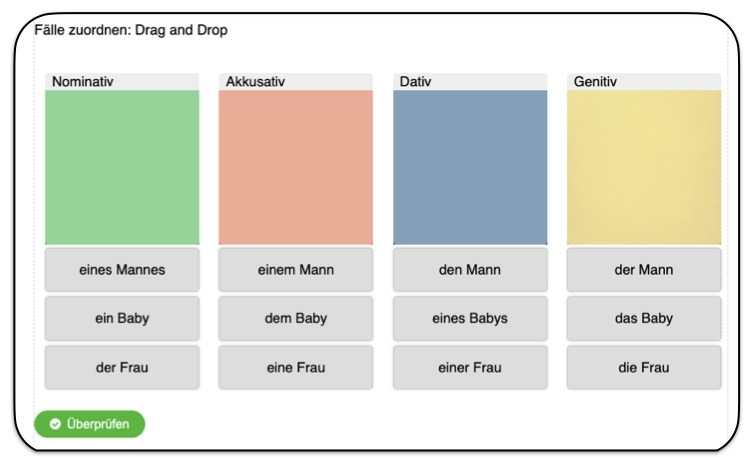
Task: Click the salmon Akkusativ drop zone
Action: pos(296,167)
